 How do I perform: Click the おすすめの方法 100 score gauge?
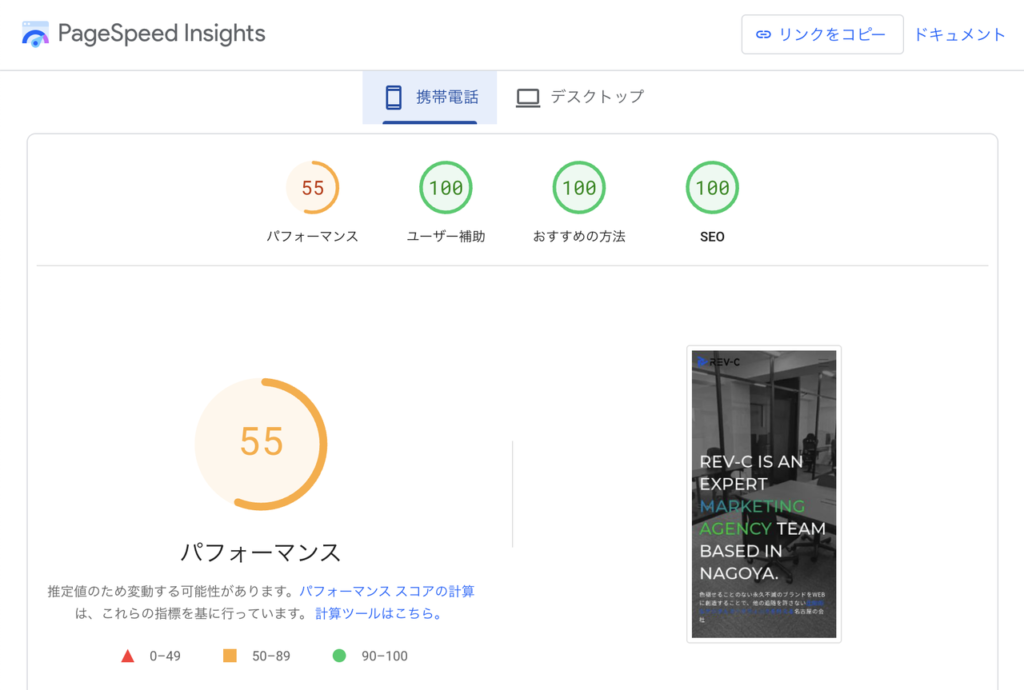579,187
